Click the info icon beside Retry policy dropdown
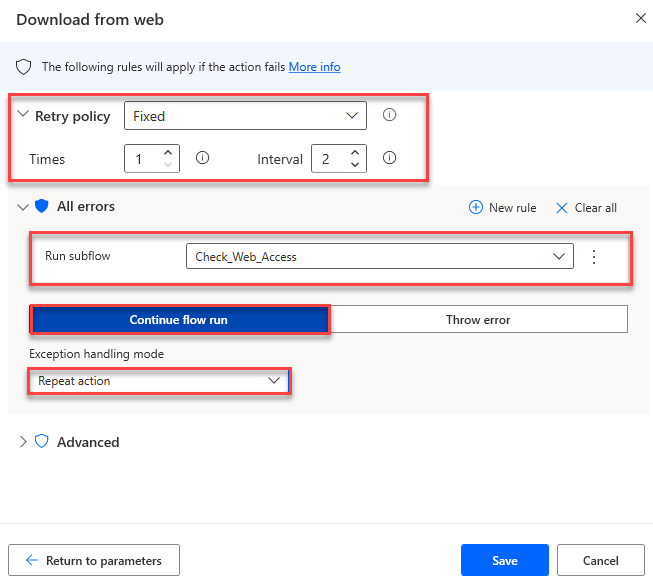This screenshot has width=653, height=588. pyautogui.click(x=389, y=115)
